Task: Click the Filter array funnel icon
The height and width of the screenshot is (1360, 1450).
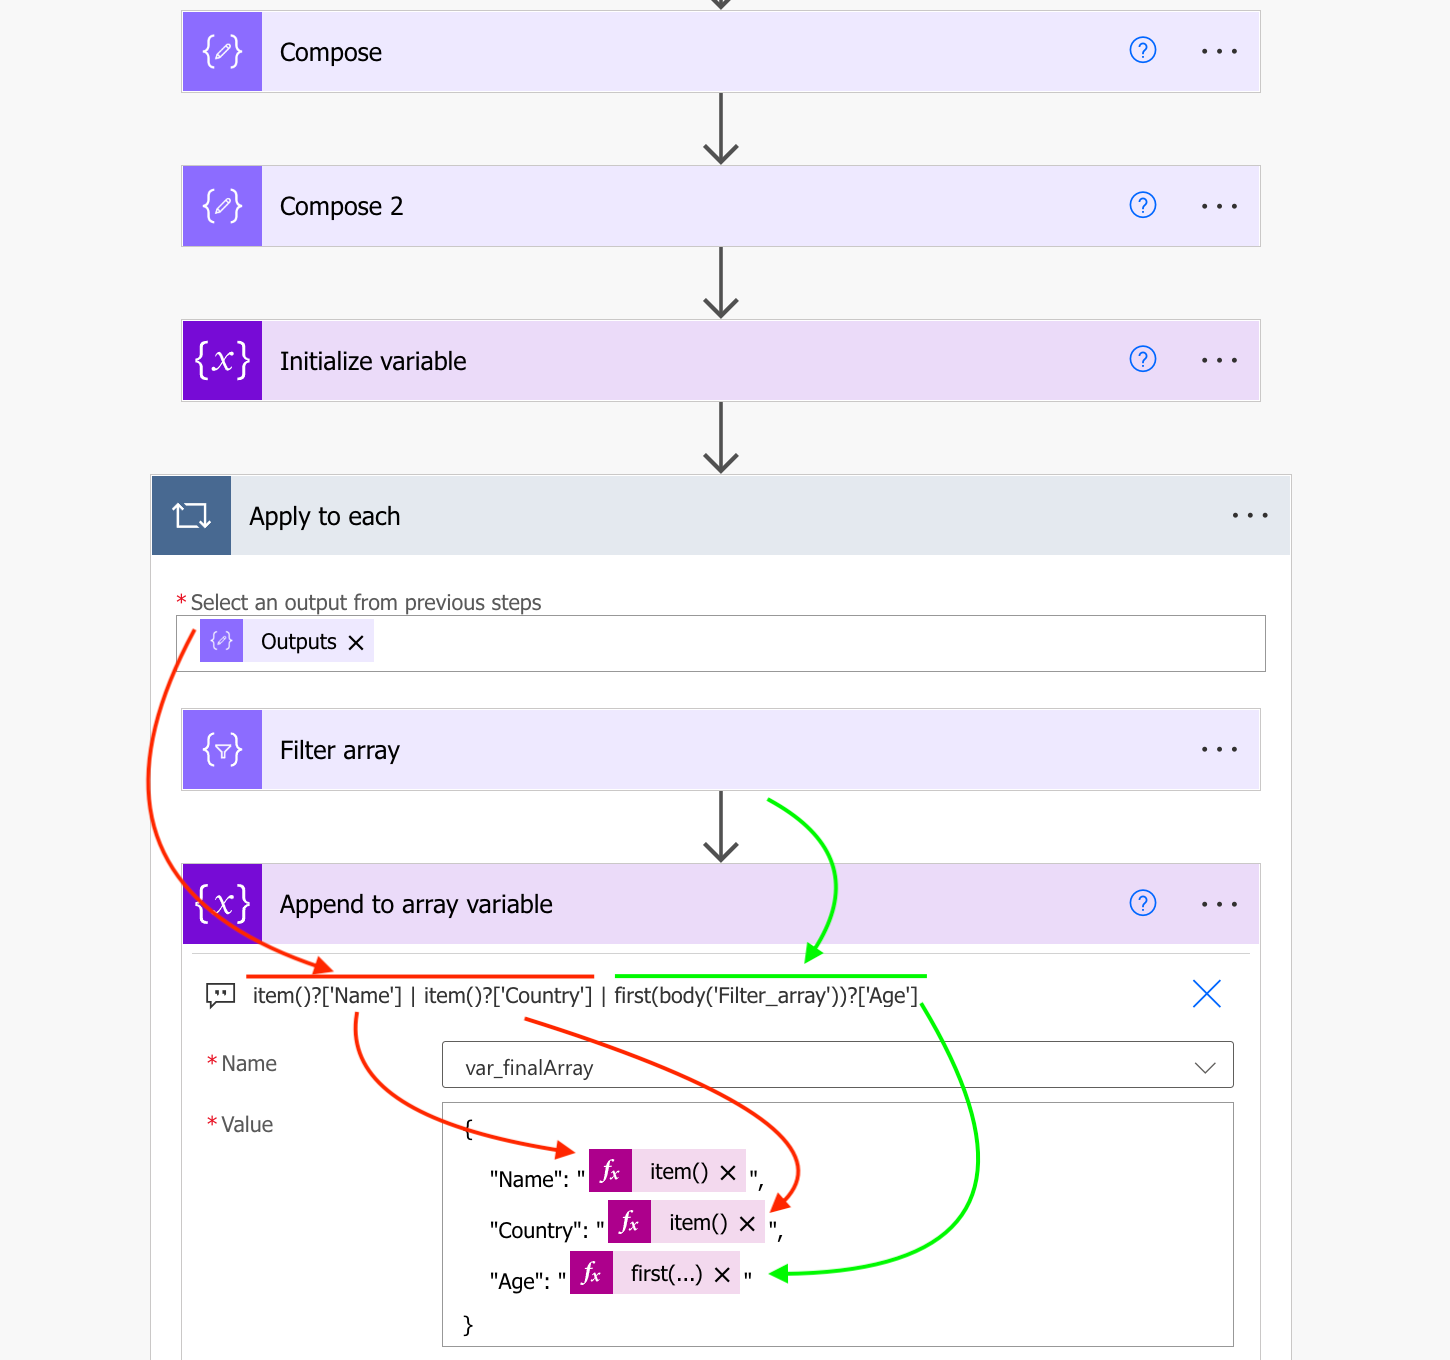Action: 222,749
